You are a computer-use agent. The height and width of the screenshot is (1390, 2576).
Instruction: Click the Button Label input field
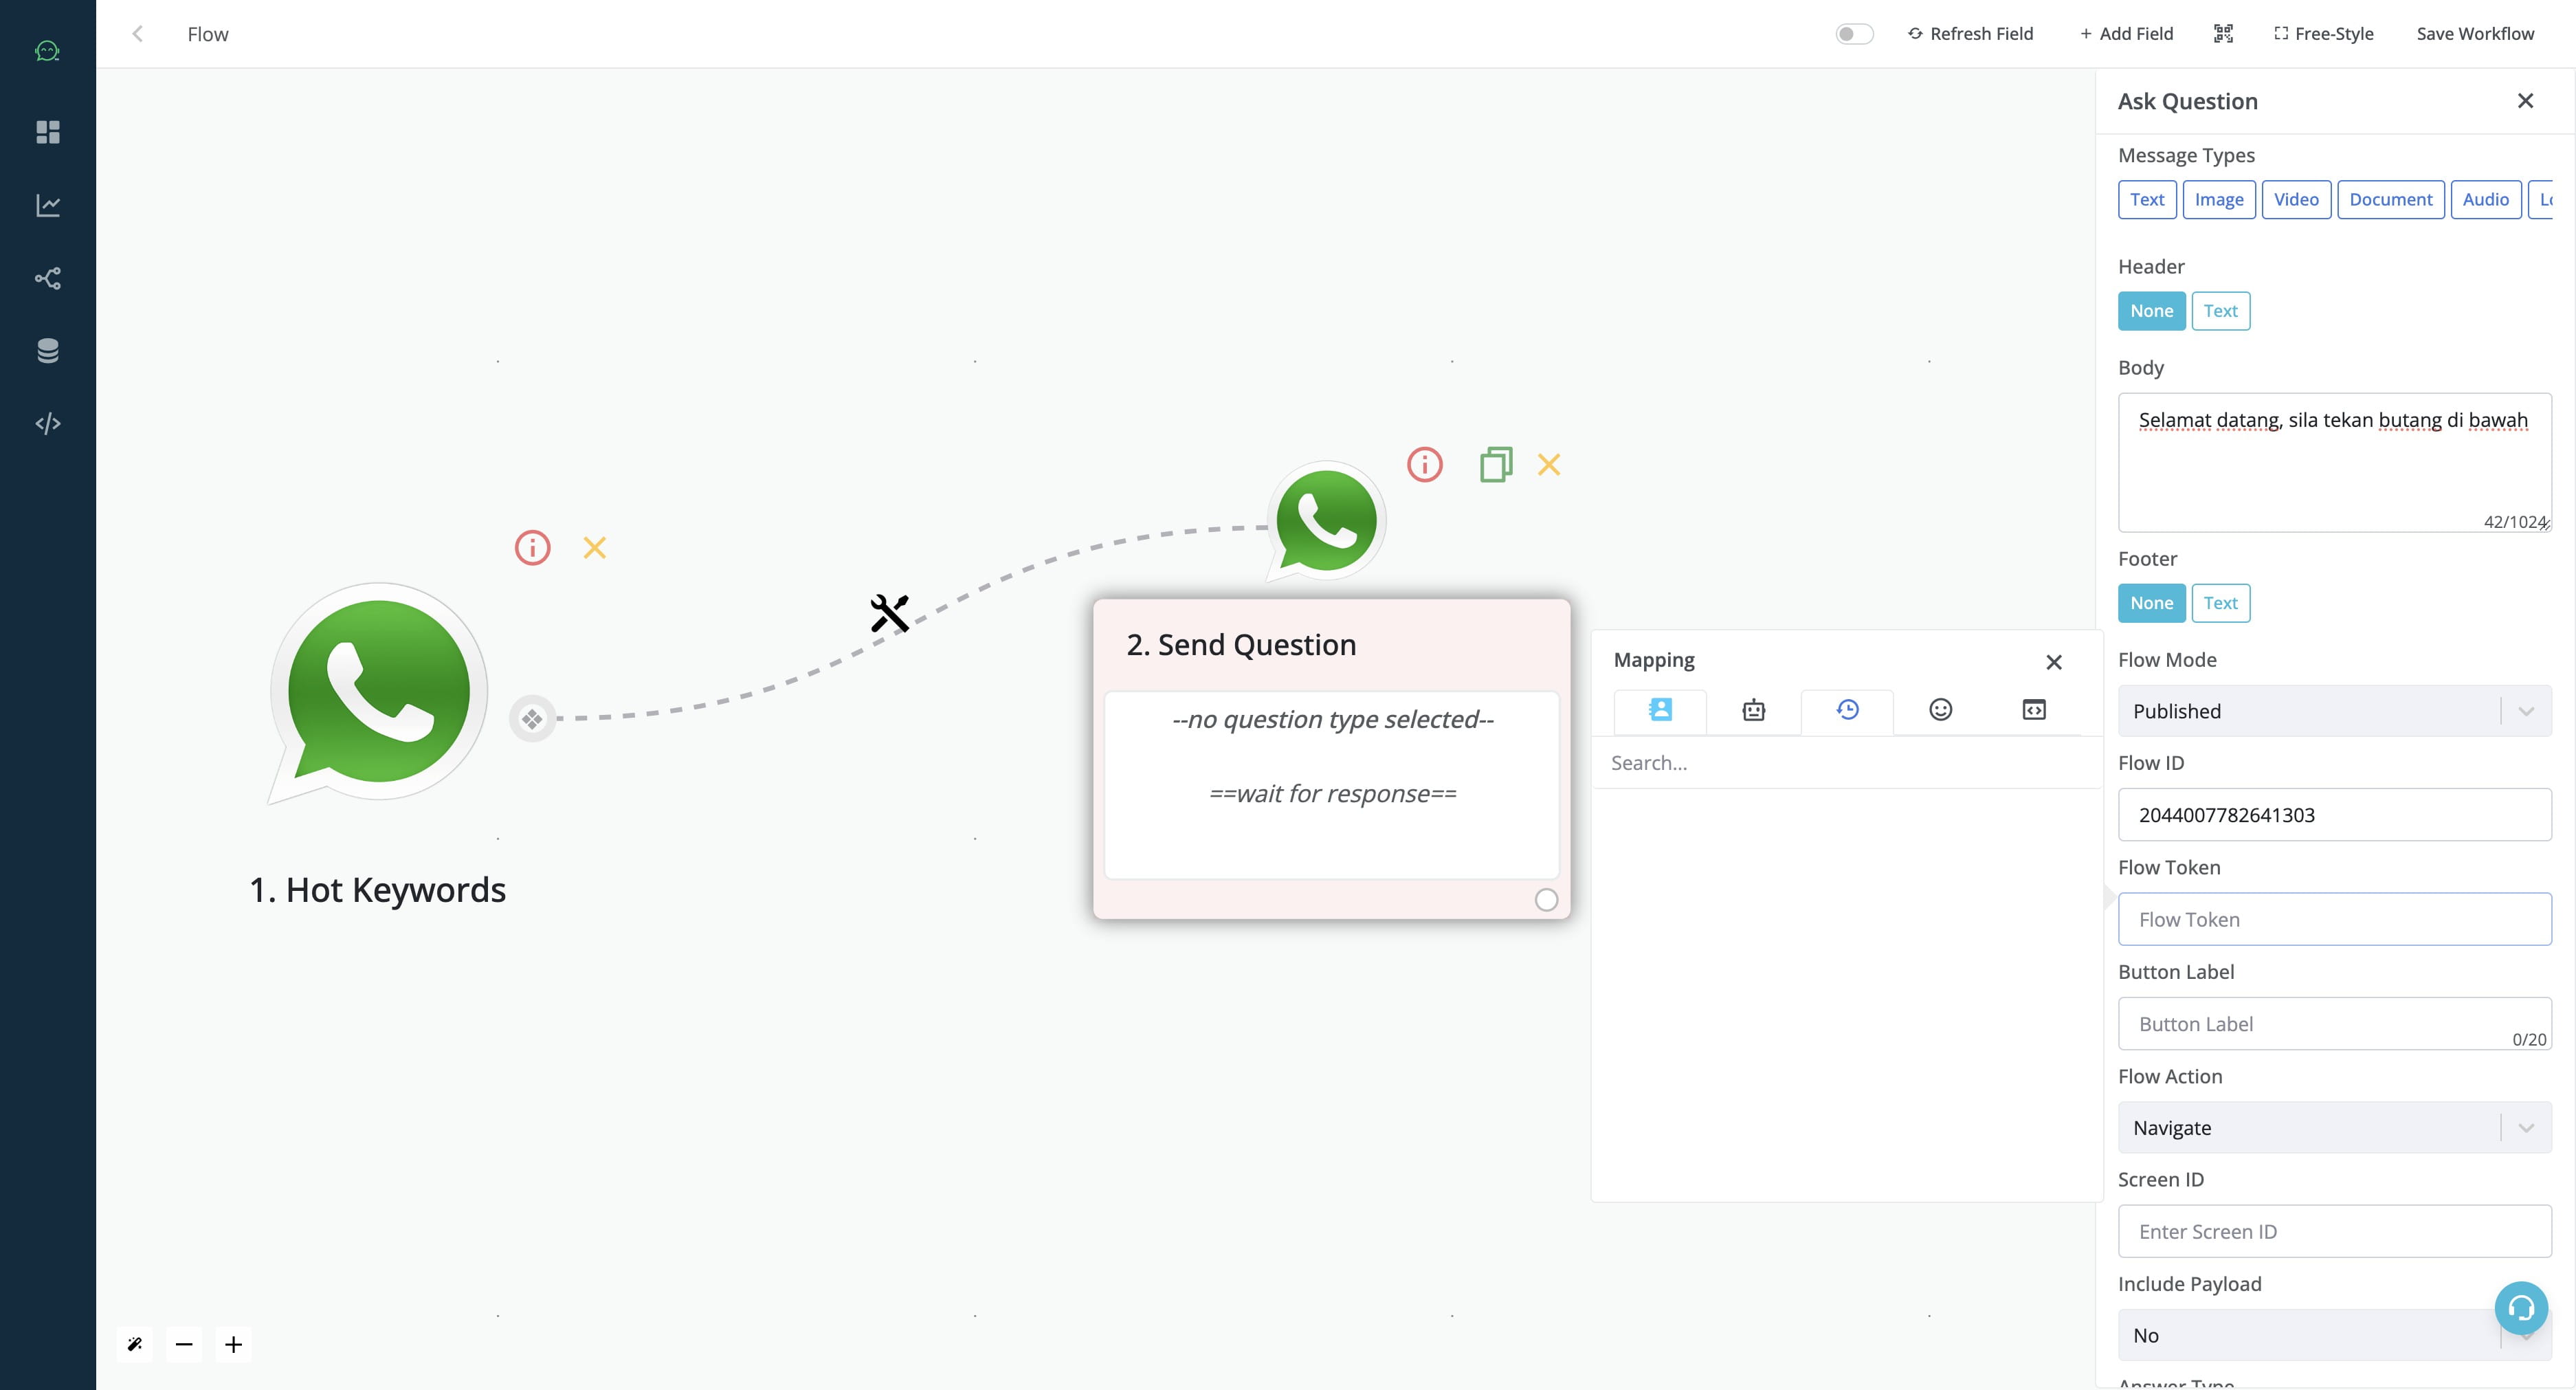coord(2334,1023)
